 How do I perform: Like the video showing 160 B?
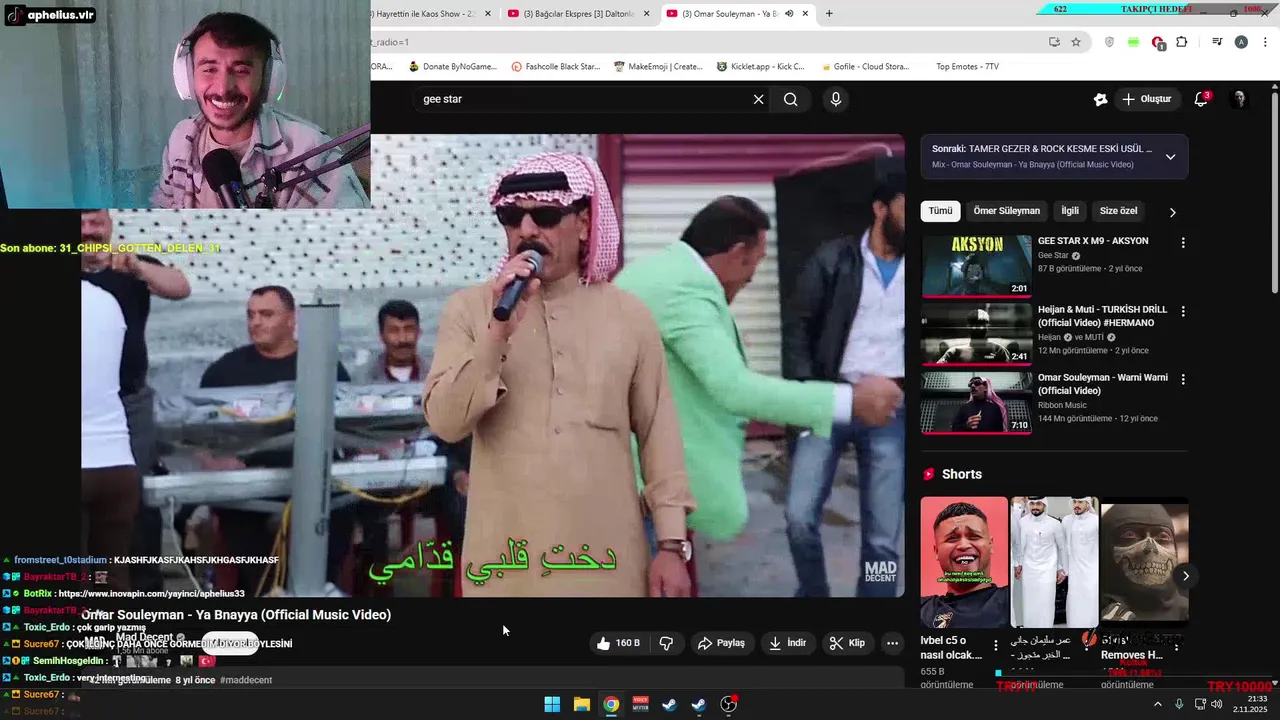(618, 643)
